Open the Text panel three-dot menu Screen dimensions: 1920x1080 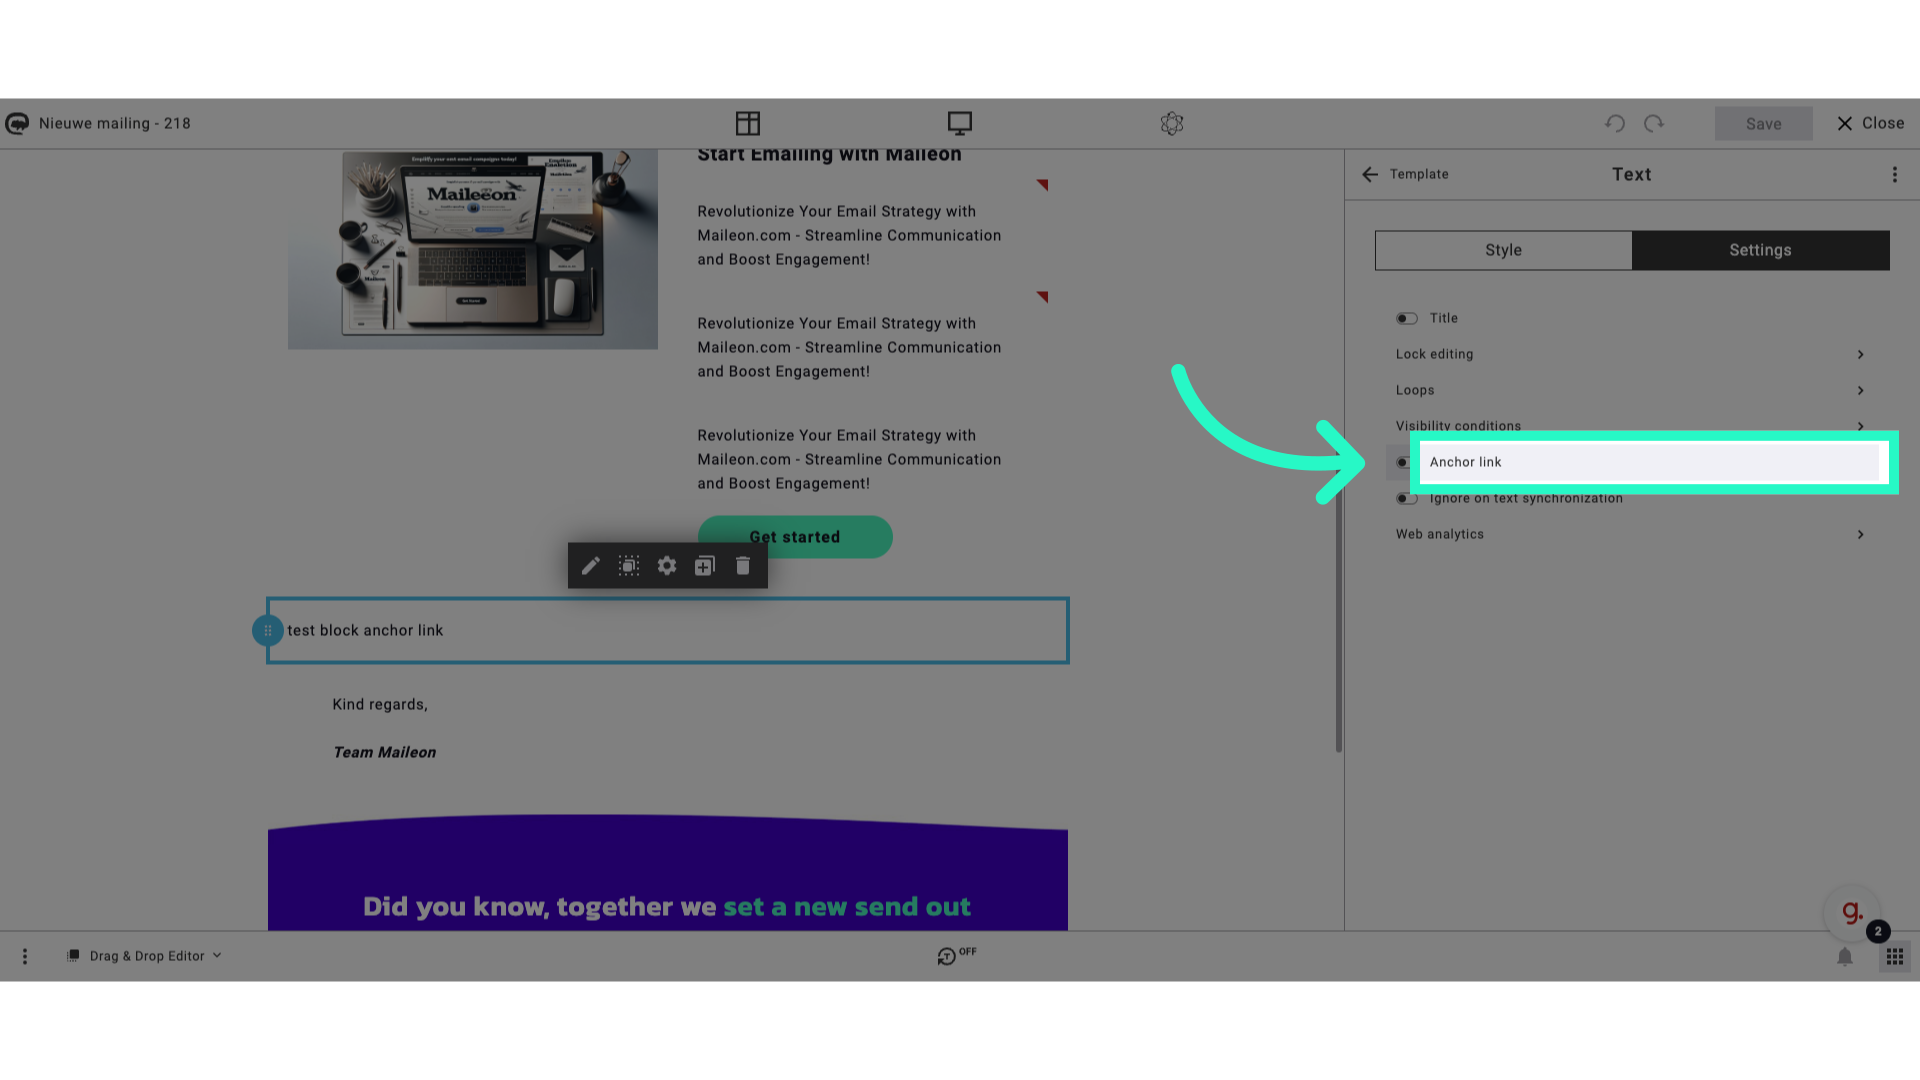(1894, 174)
